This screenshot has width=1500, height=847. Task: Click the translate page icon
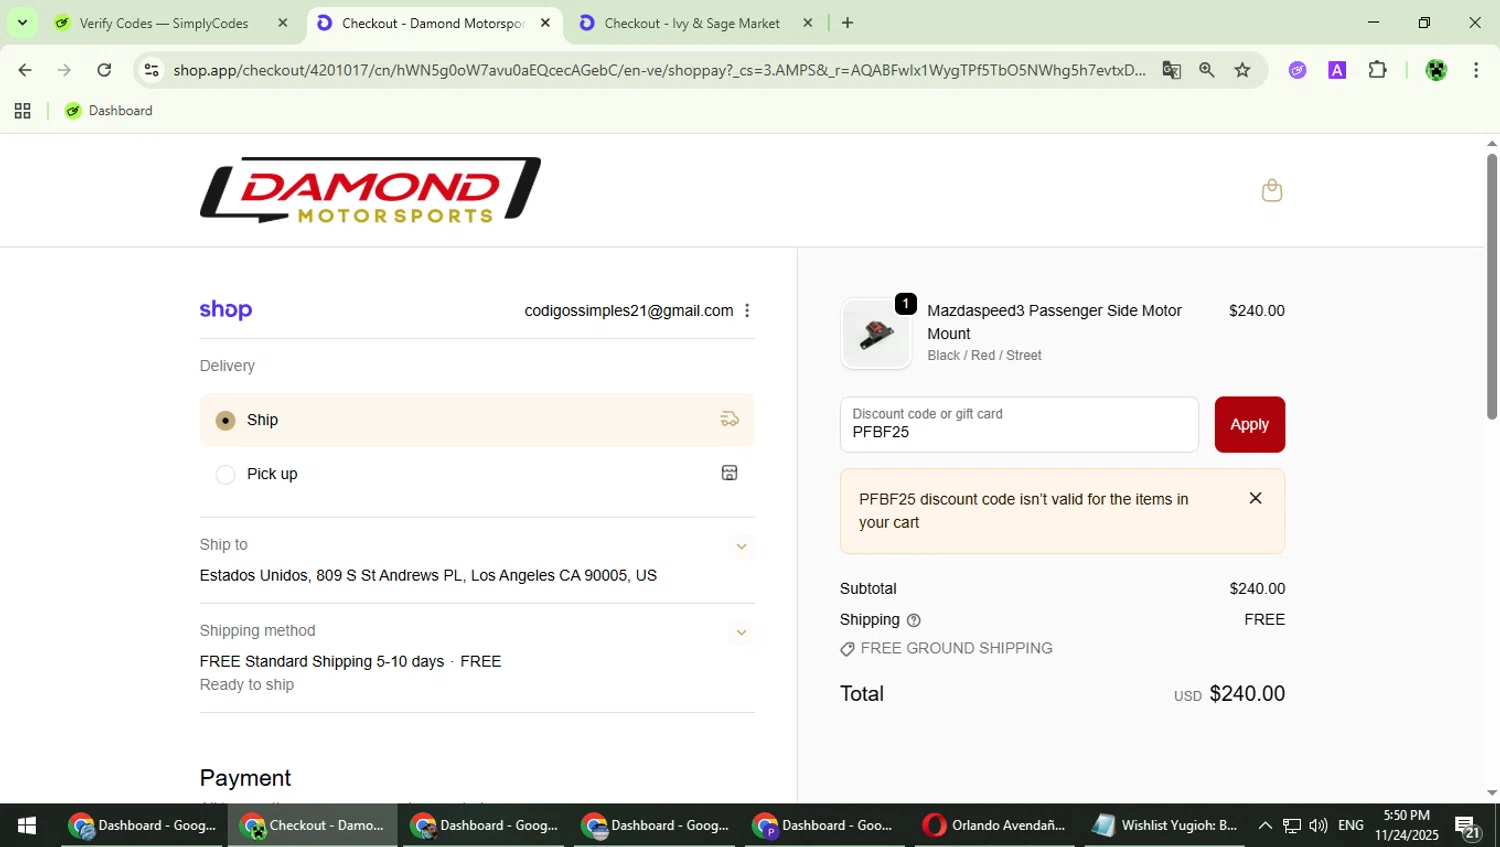coord(1171,70)
